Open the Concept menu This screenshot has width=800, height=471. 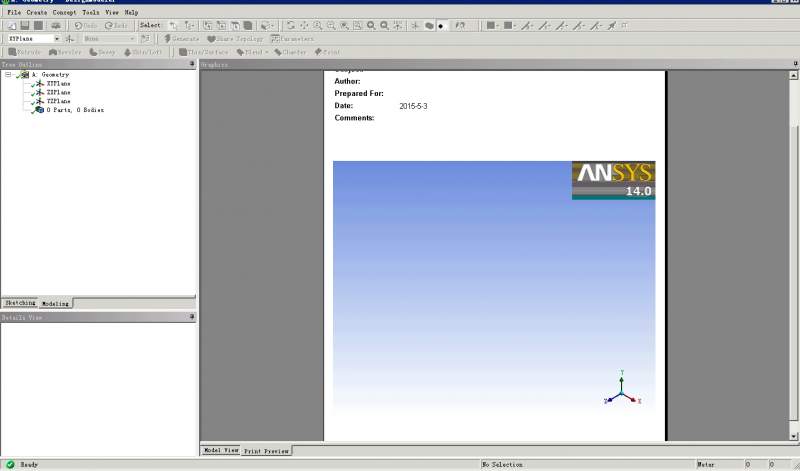tap(64, 12)
